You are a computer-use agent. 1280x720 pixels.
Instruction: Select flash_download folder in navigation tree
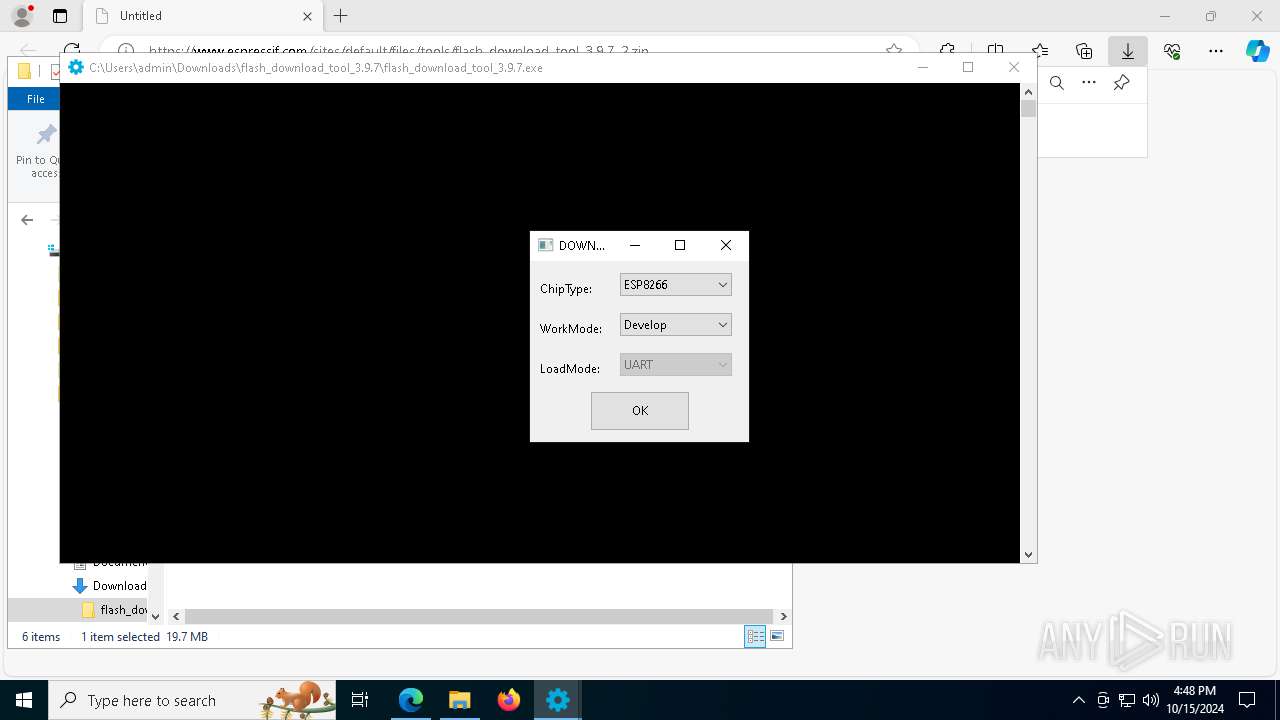[124, 610]
